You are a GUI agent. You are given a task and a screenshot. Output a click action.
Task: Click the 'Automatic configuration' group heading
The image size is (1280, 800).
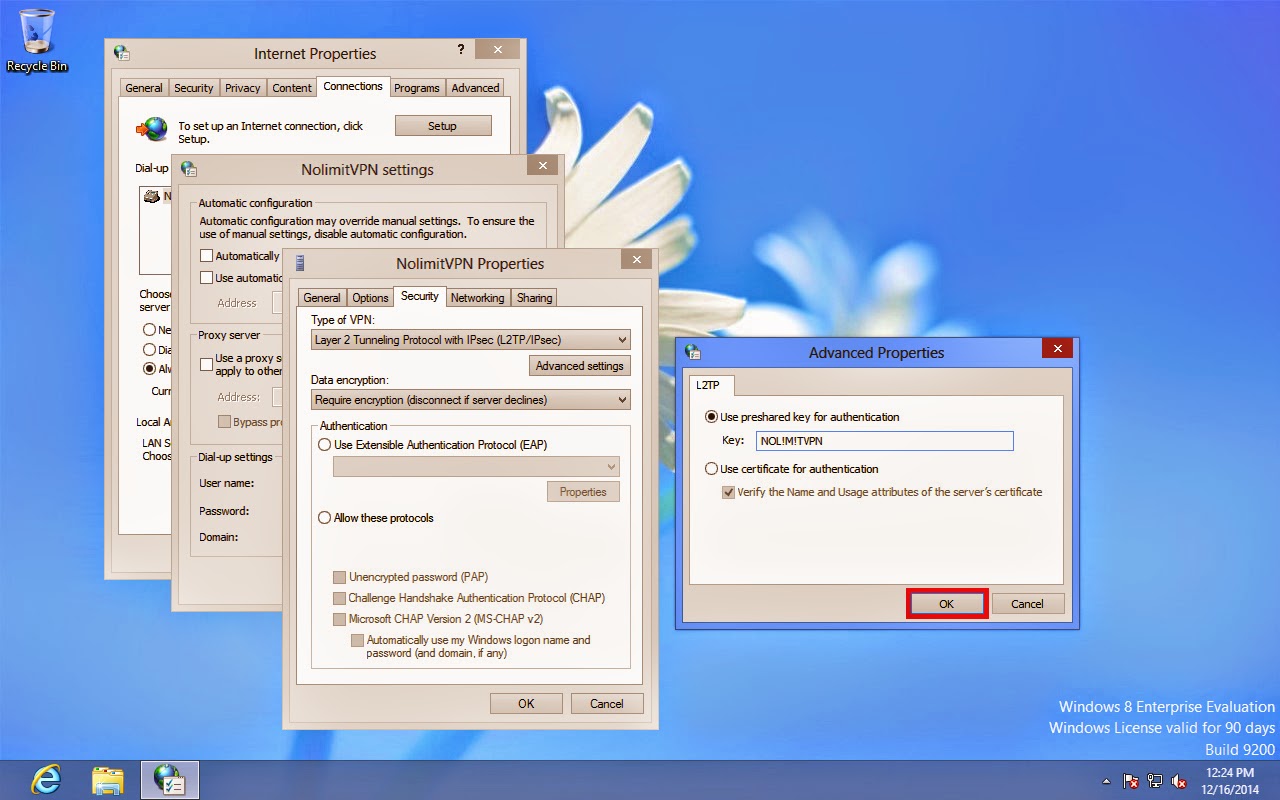click(256, 203)
